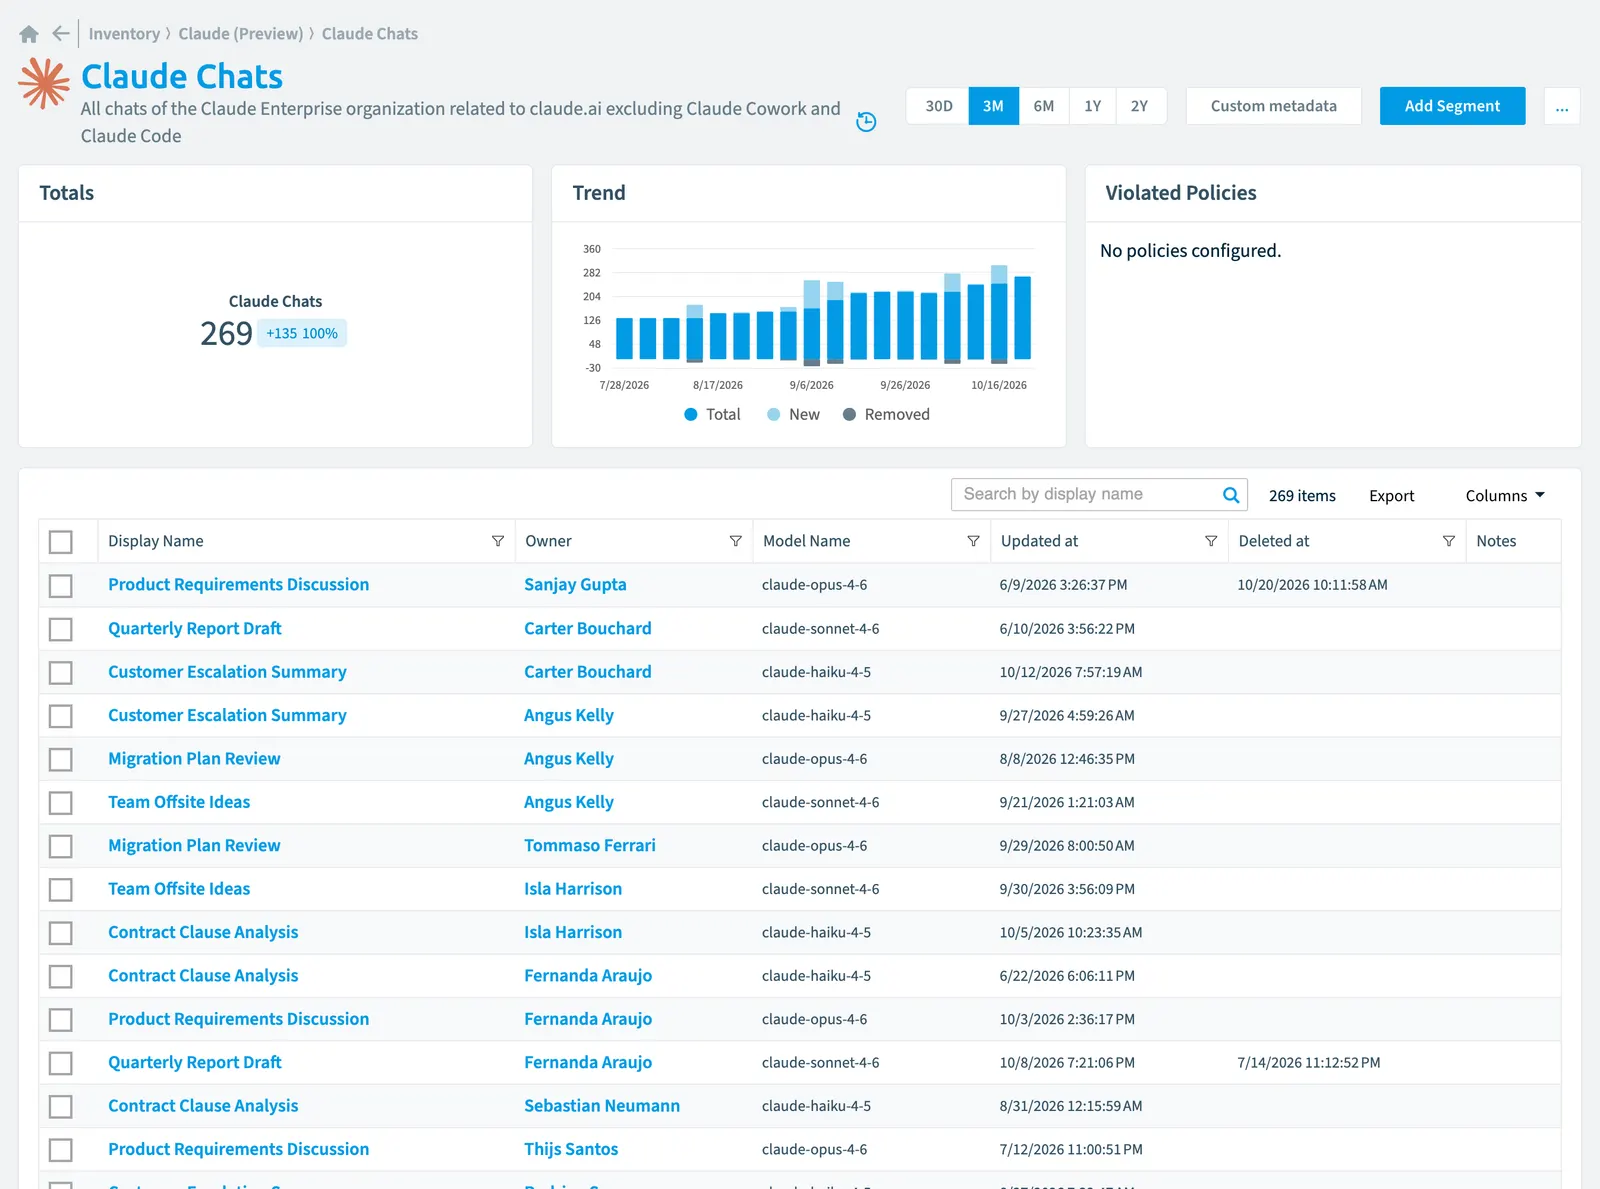
Task: Select the 1Y time range
Action: [x=1092, y=106]
